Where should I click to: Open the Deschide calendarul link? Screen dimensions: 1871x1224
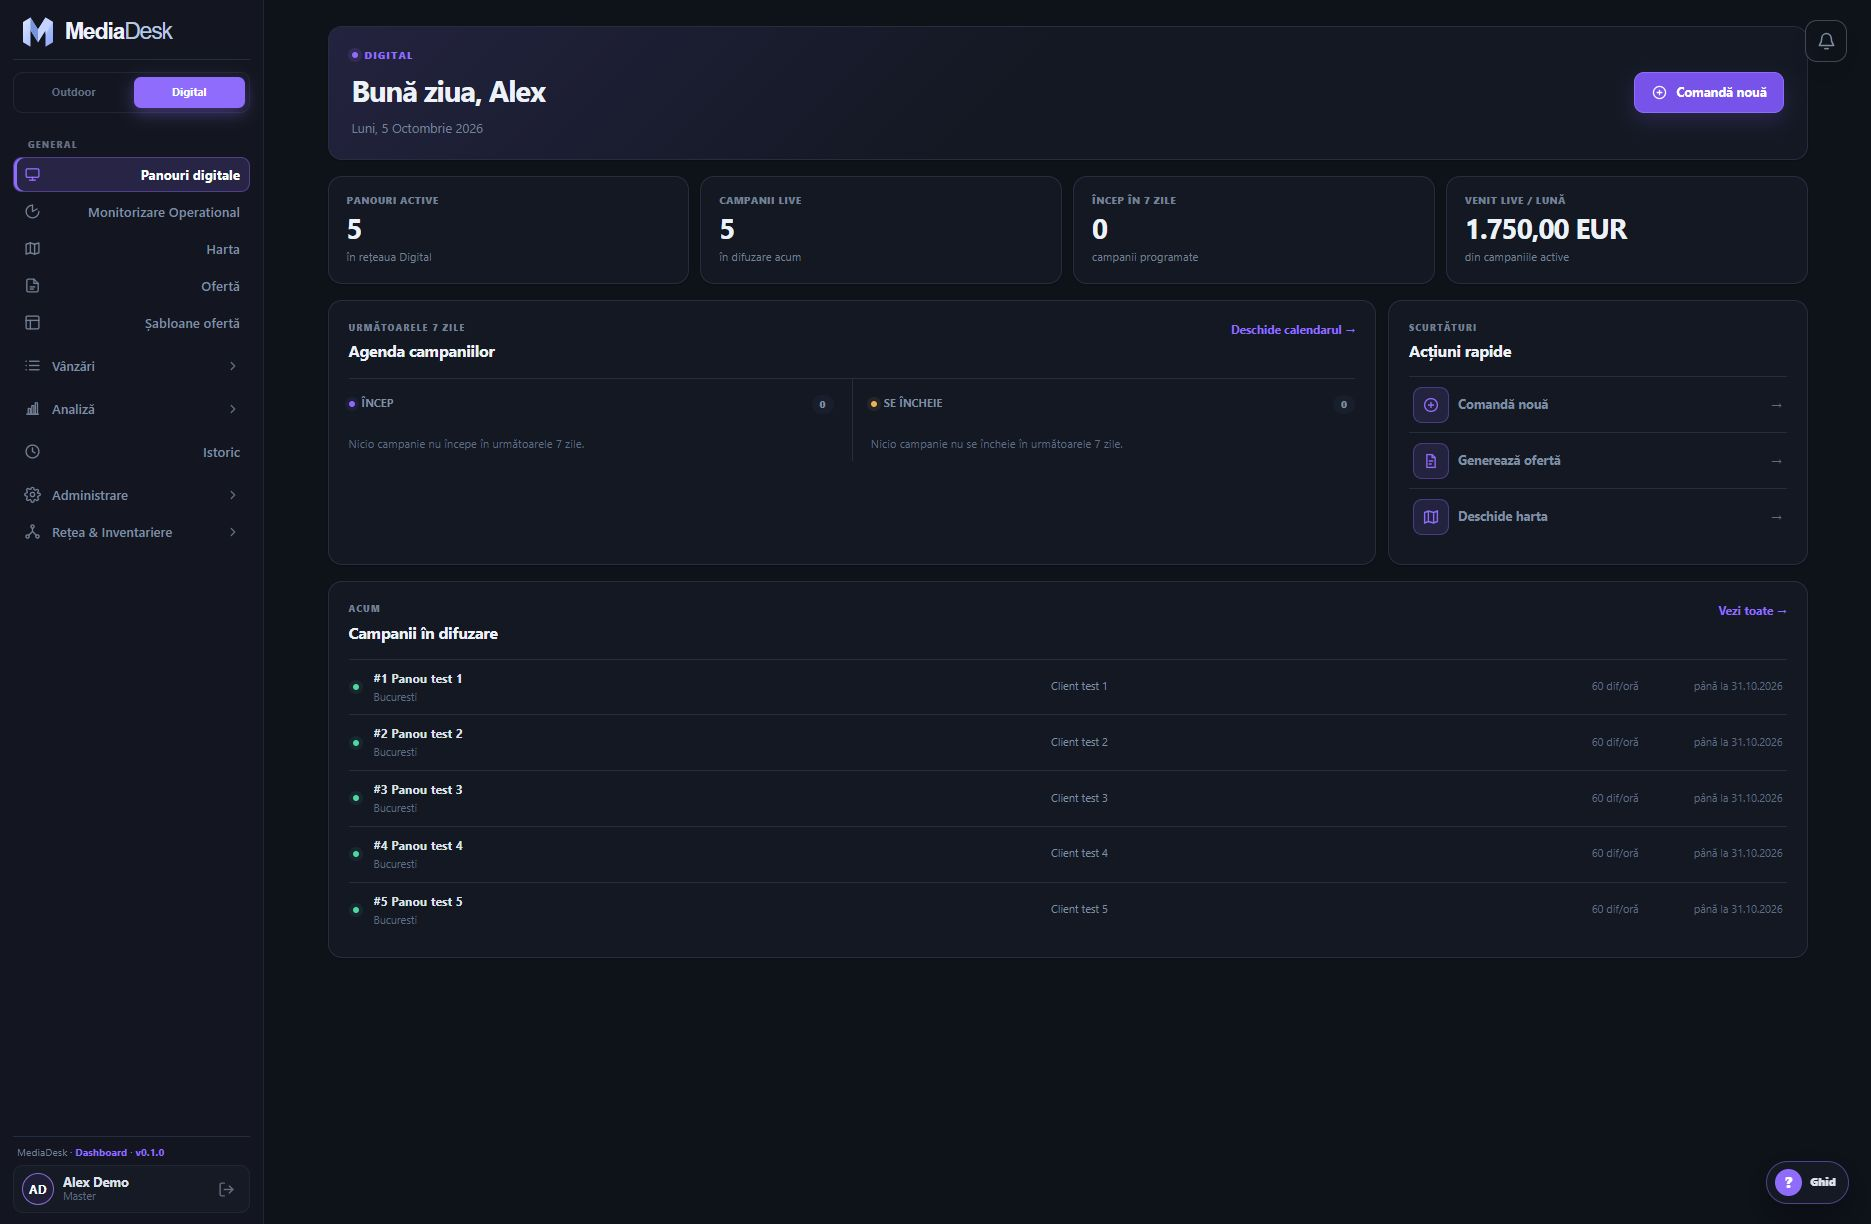1293,330
